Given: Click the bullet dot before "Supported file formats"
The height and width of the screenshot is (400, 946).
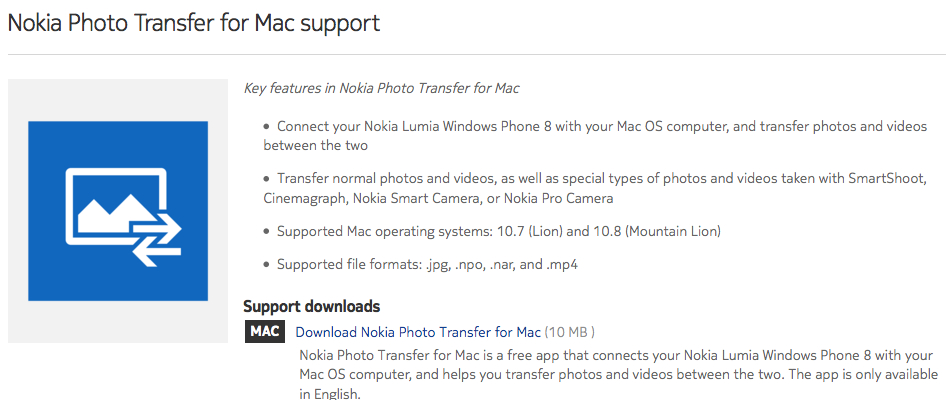Looking at the screenshot, I should (x=266, y=265).
